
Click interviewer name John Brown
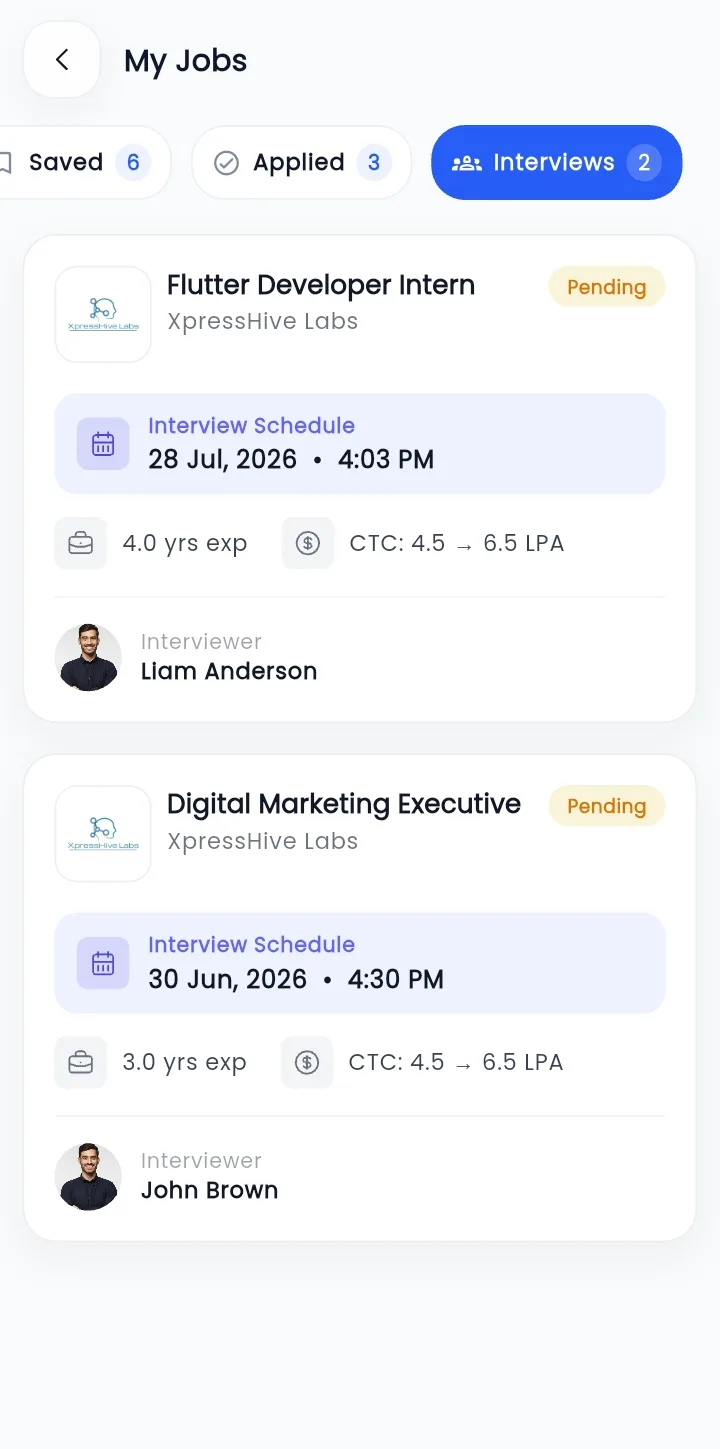(x=209, y=1190)
